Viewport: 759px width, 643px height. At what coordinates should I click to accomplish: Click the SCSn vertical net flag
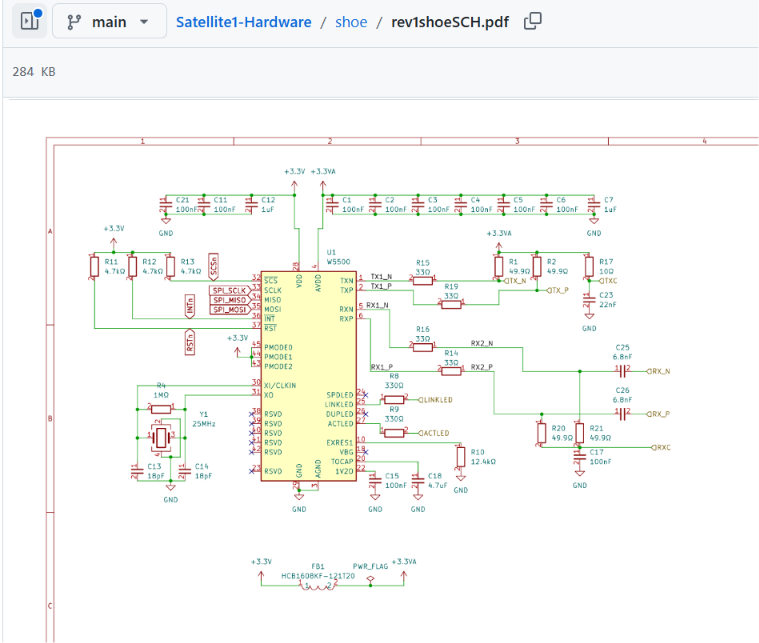pyautogui.click(x=213, y=267)
